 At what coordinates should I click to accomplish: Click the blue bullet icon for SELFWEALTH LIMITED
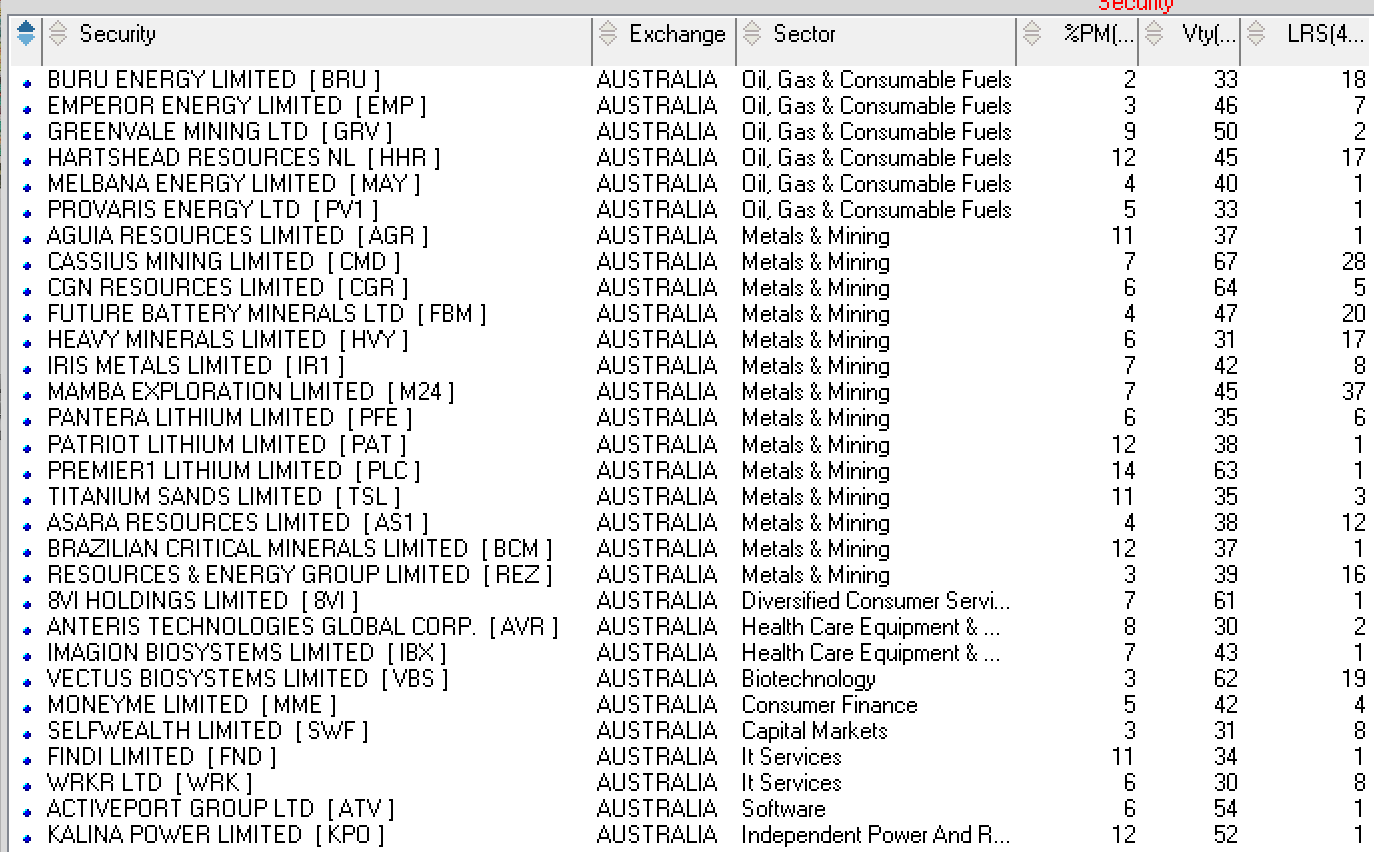coord(27,732)
